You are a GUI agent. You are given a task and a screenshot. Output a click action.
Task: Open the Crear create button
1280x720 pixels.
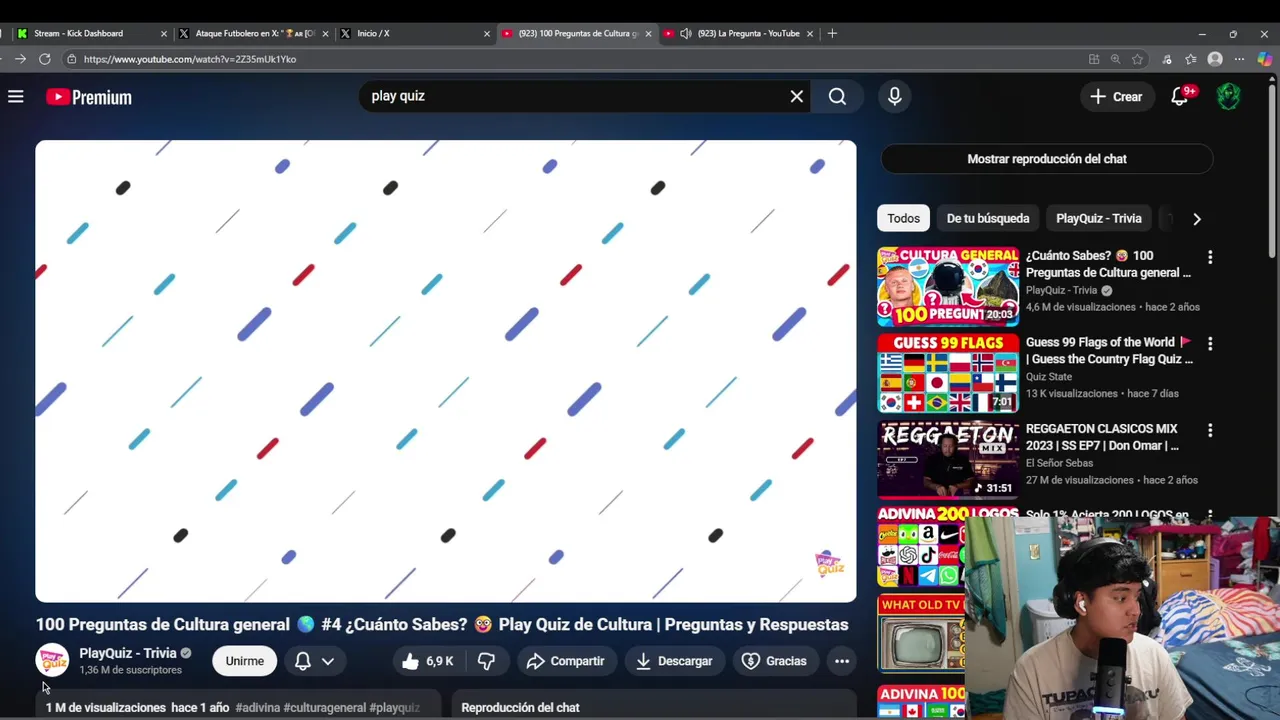1116,97
